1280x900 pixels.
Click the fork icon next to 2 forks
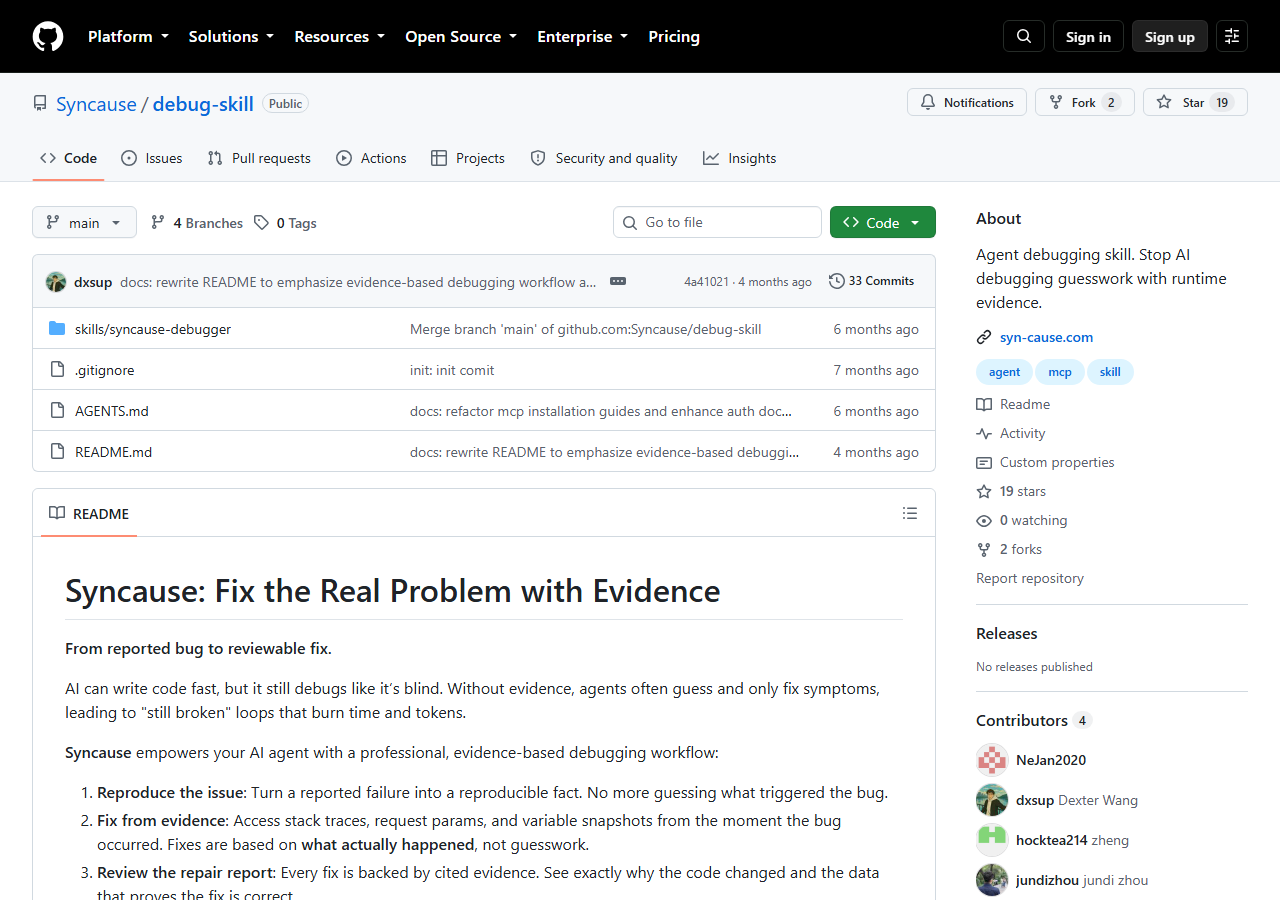click(x=984, y=550)
